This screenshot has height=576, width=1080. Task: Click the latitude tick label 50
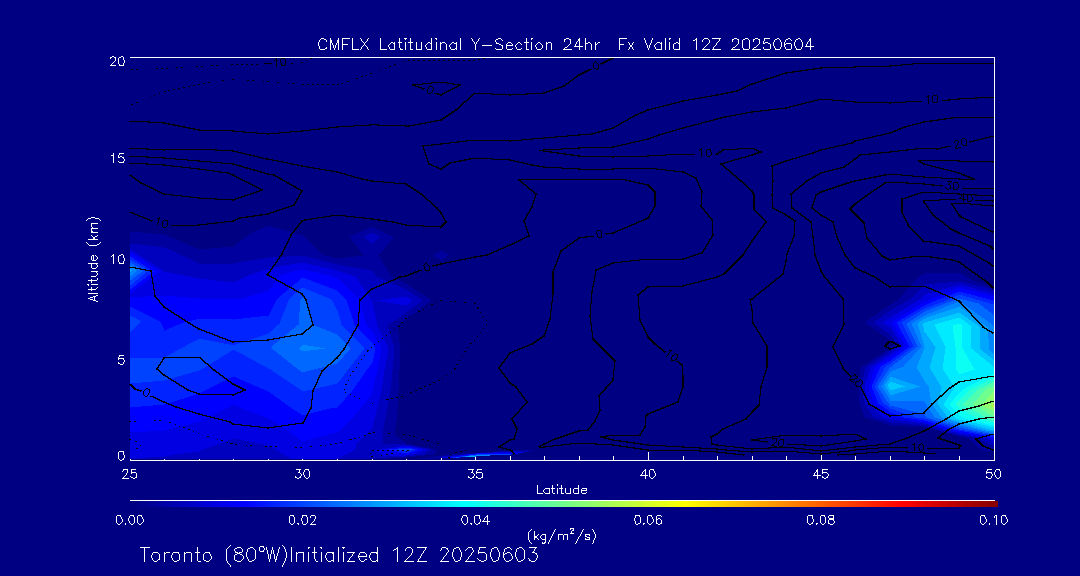coord(994,474)
